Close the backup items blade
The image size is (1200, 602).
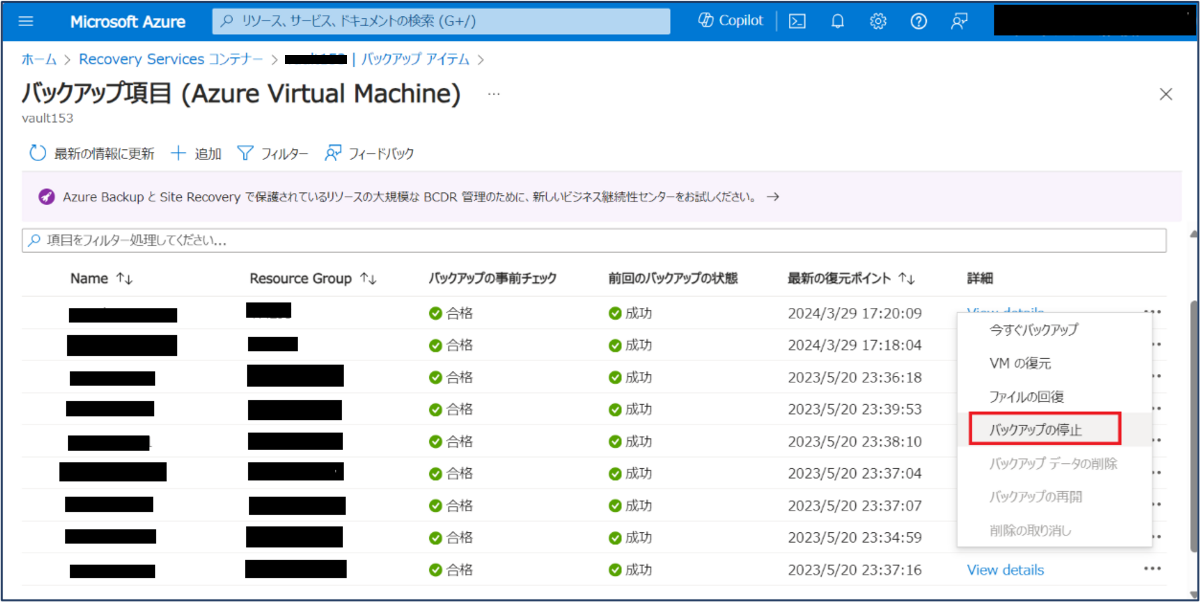click(1165, 94)
